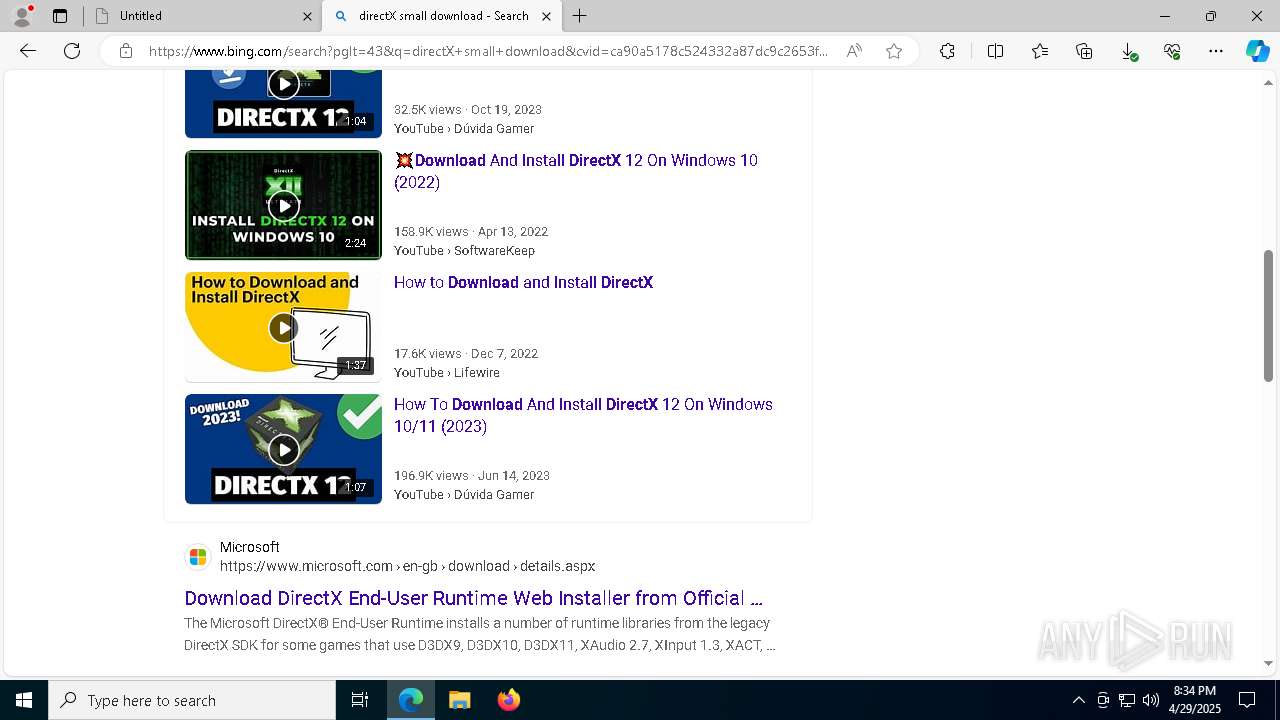Open Download And Install DirectX 12 On Windows 10 (2022)
The image size is (1280, 720).
click(576, 171)
